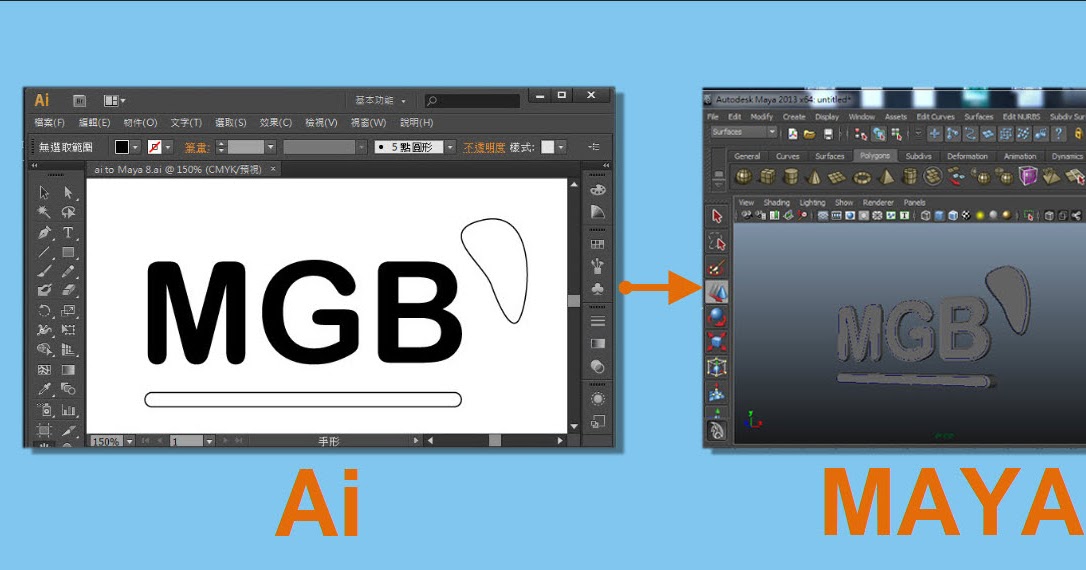Expand the stroke weight dropdown
1086x570 pixels.
[x=271, y=147]
